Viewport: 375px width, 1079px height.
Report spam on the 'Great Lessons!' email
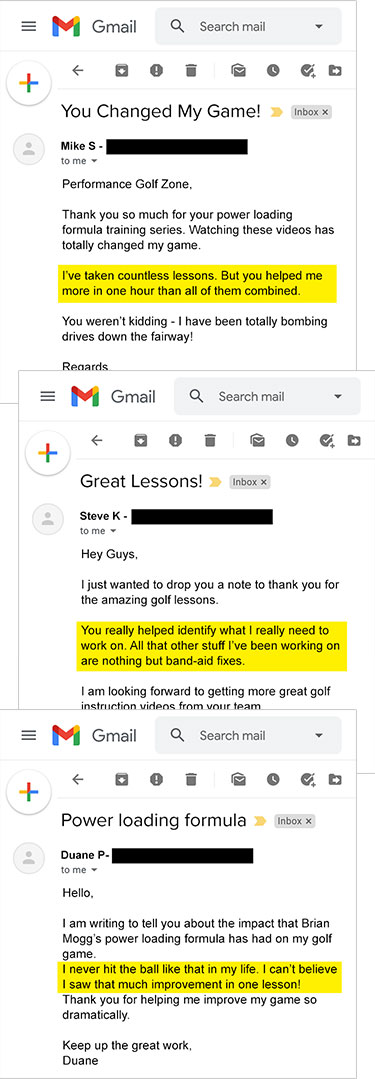175,440
